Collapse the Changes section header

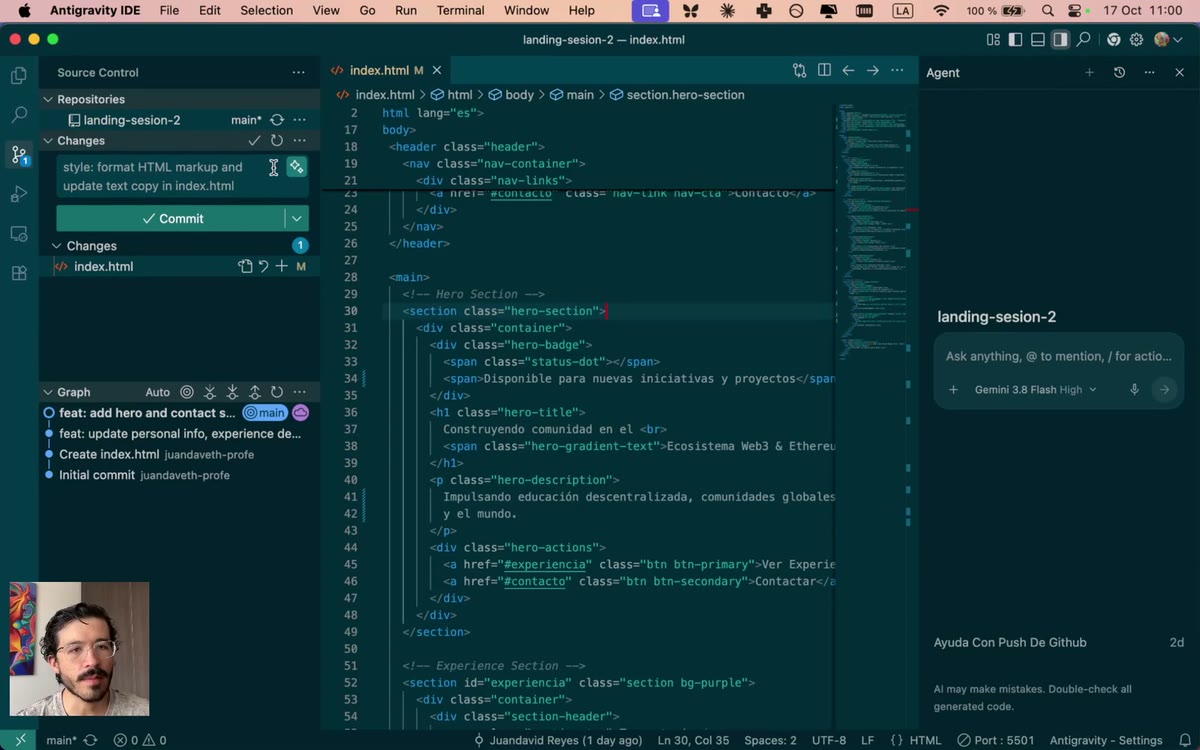click(47, 141)
